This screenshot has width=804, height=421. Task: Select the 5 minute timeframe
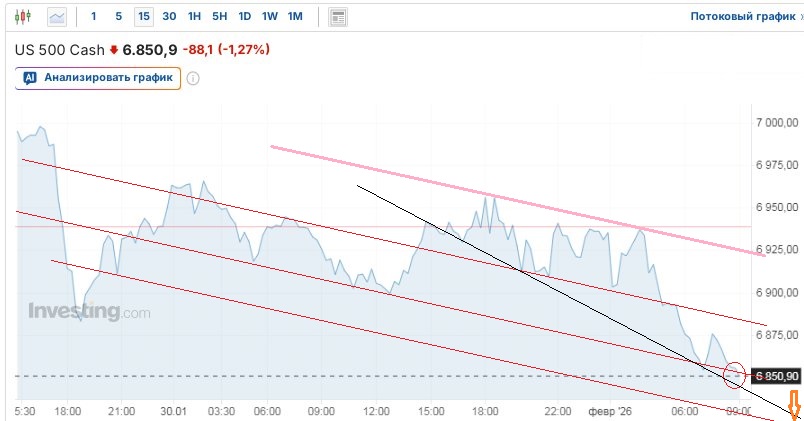pos(118,17)
